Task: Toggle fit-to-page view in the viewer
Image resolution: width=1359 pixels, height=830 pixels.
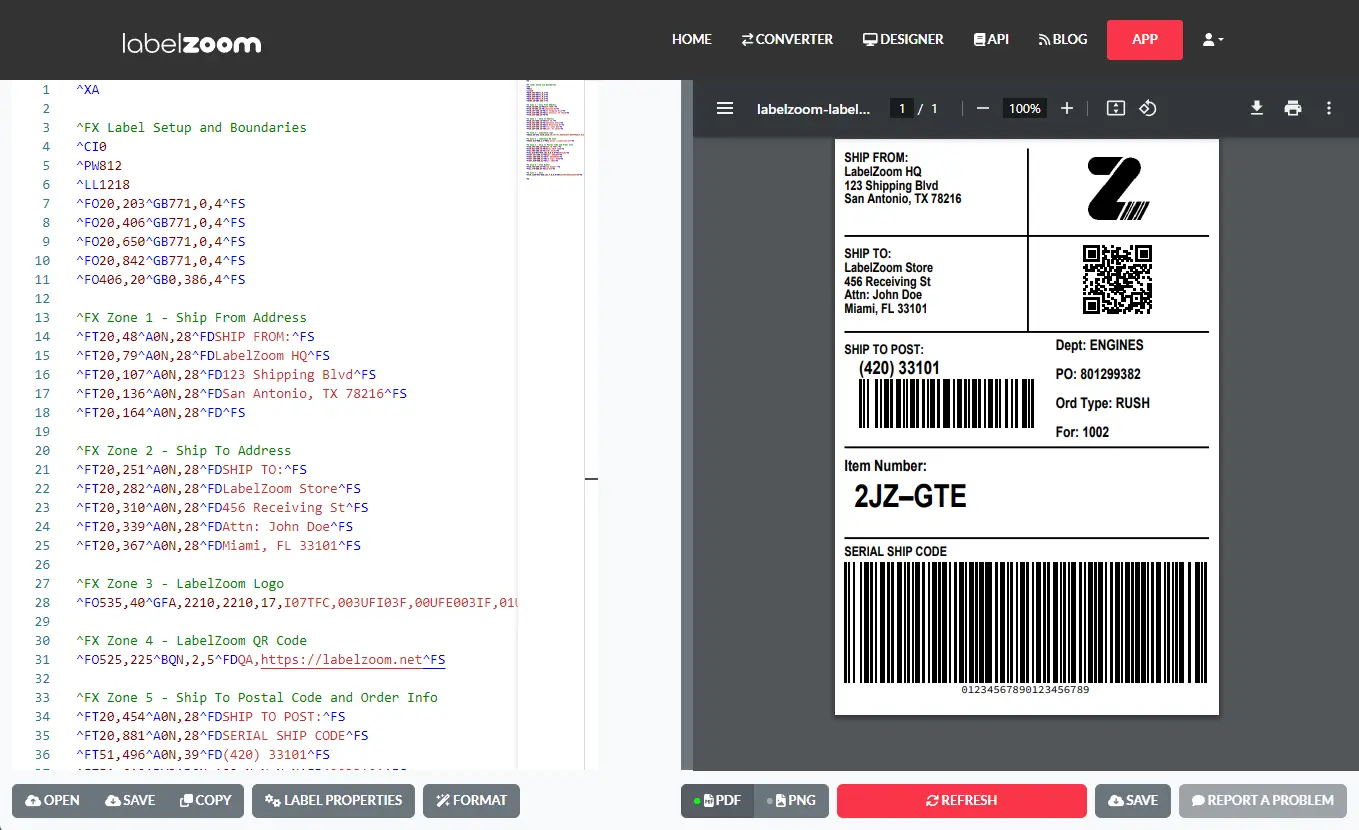Action: pos(1115,108)
